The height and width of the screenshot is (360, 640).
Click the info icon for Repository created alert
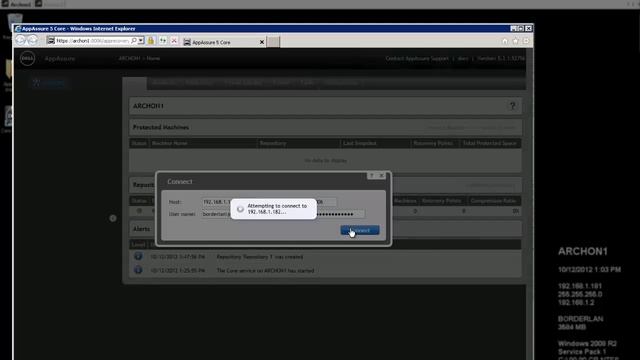(x=138, y=256)
